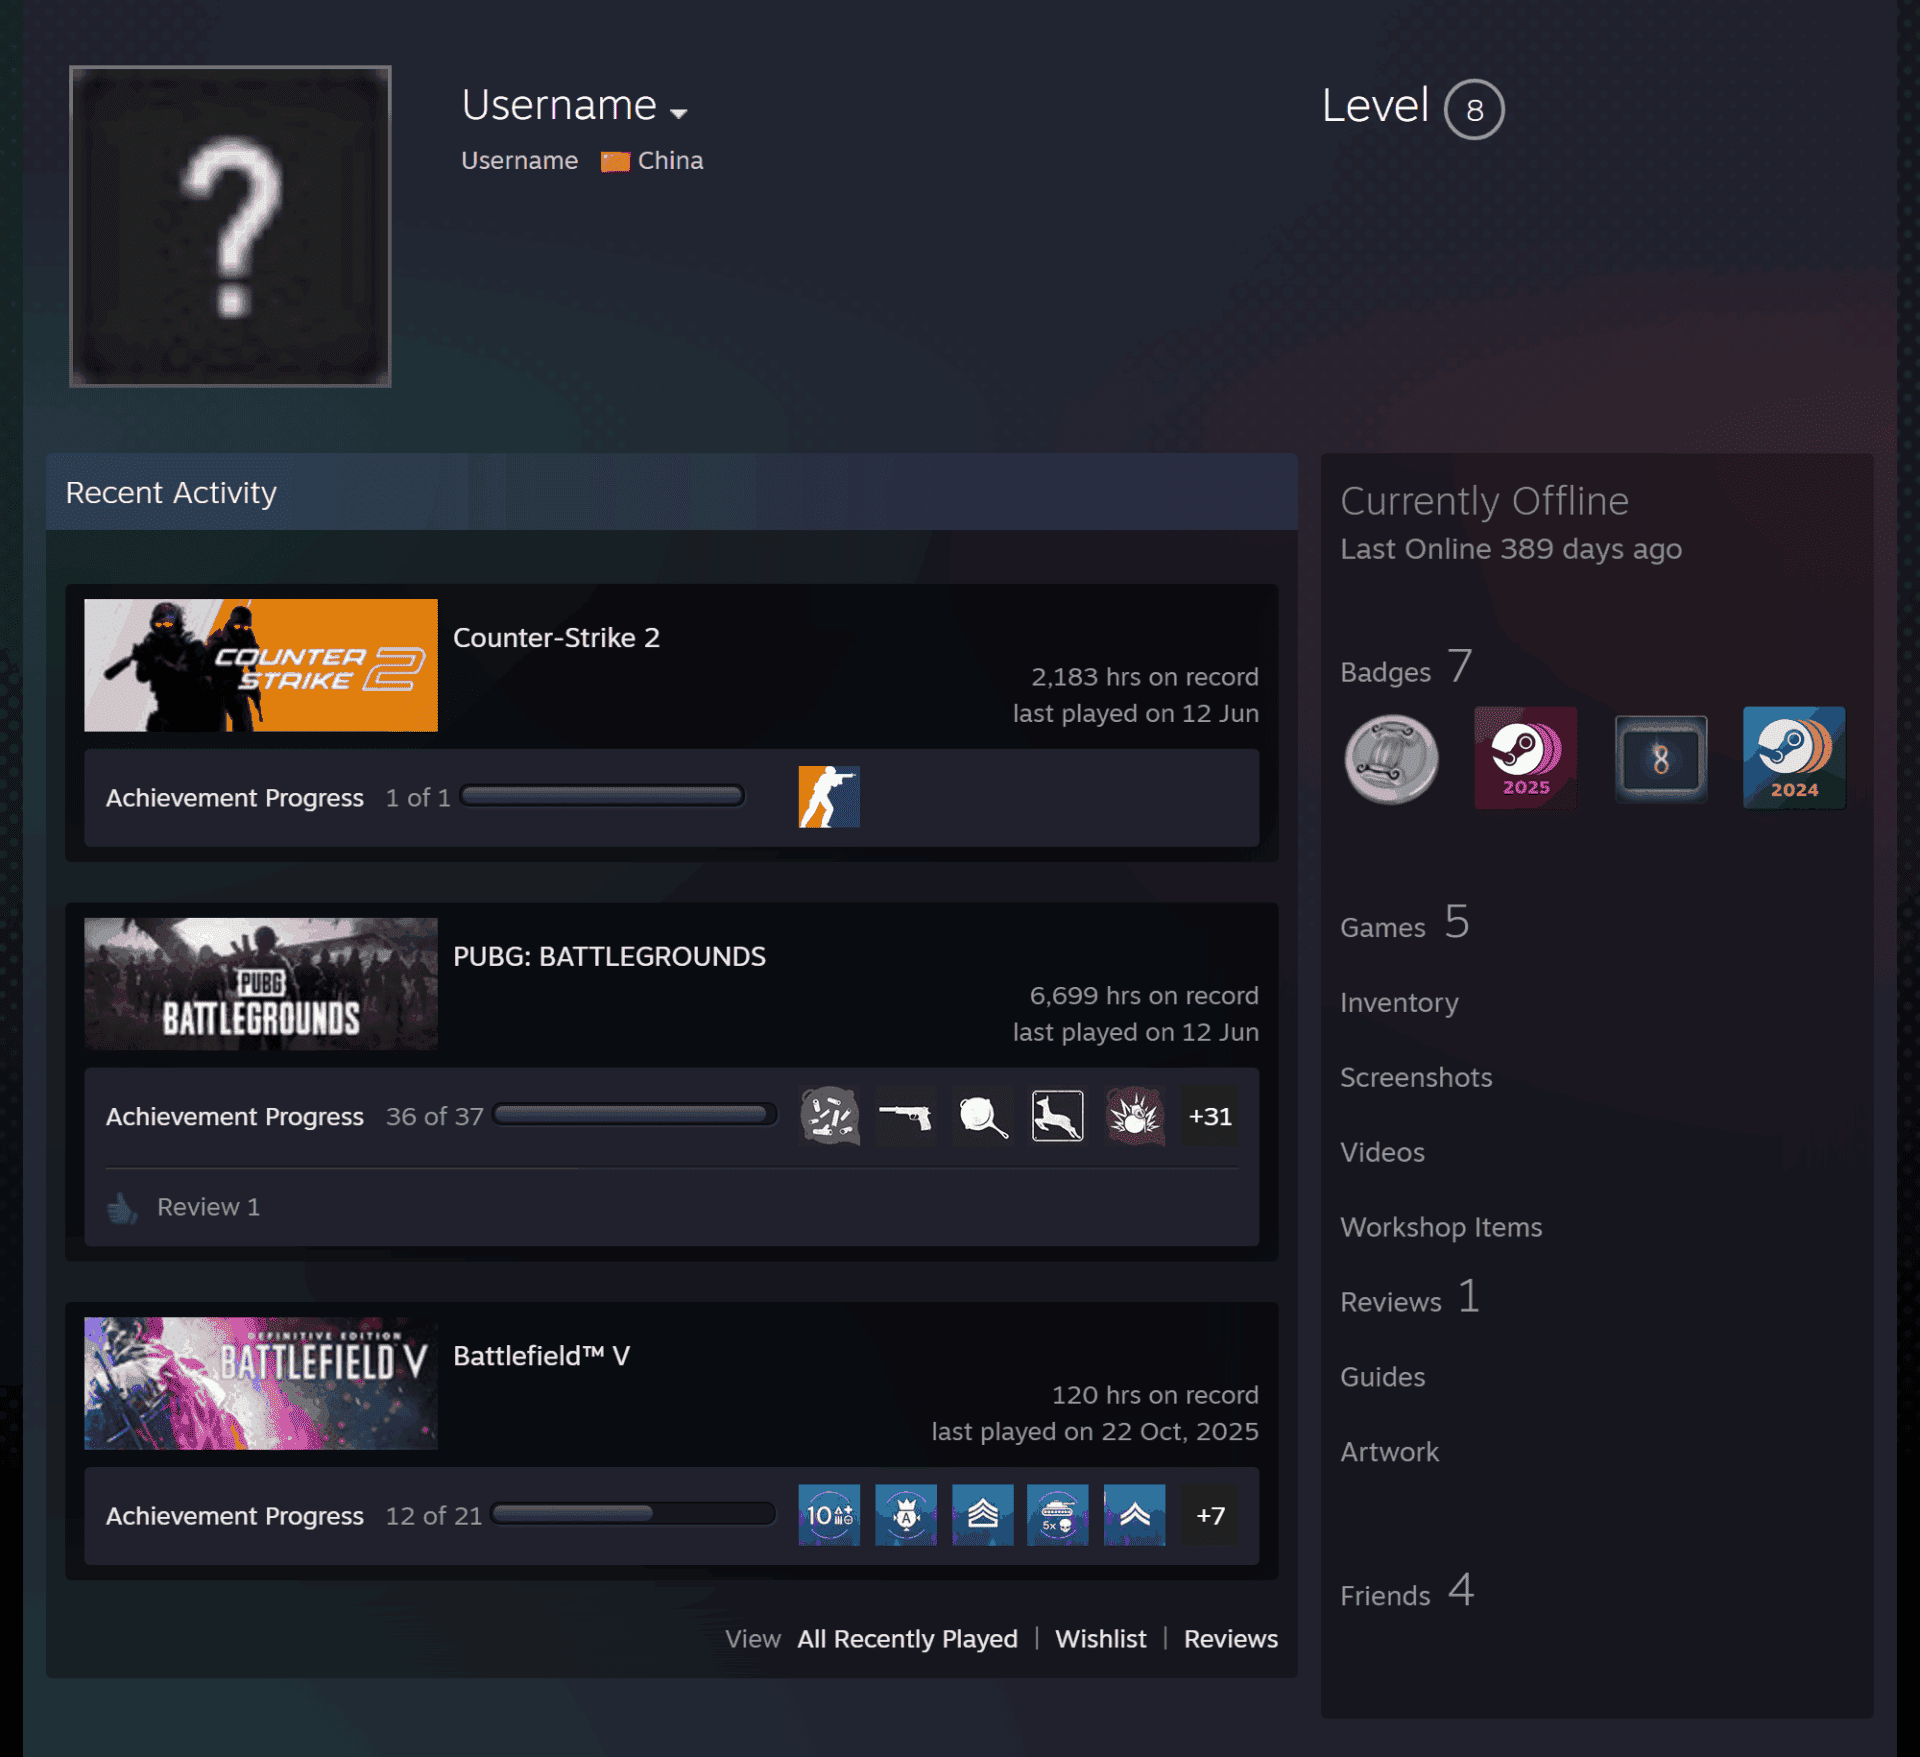The image size is (1920, 1757).
Task: Open the Reviews link in the activity footer
Action: (x=1230, y=1639)
